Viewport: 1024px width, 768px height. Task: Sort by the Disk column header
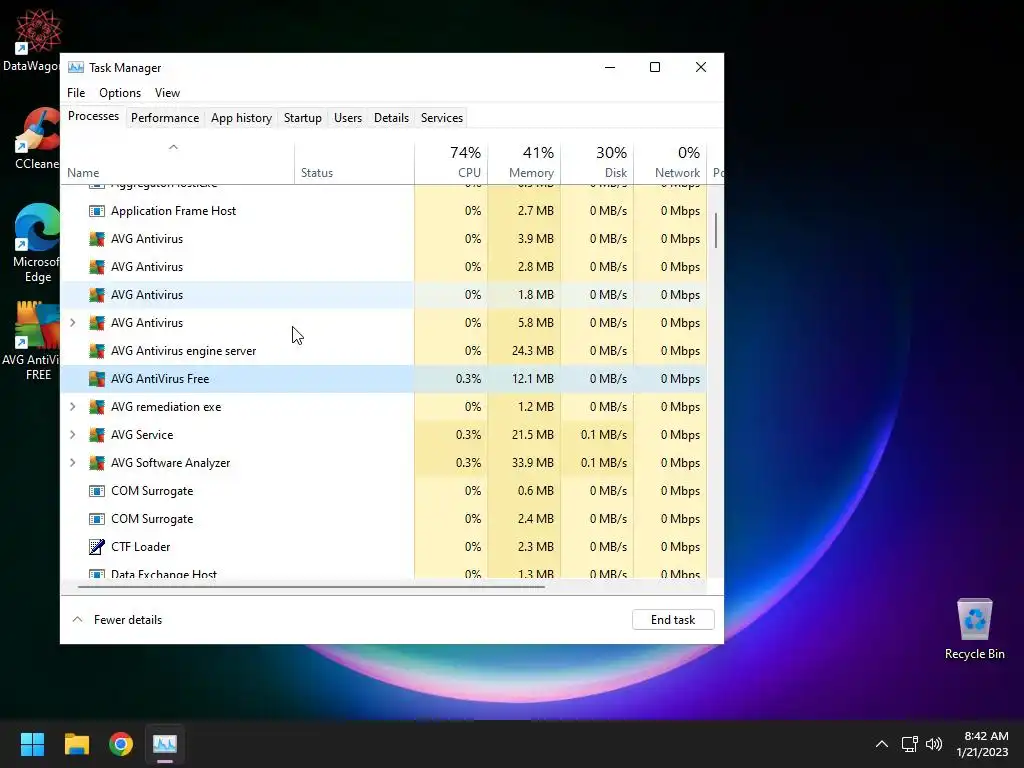click(597, 162)
